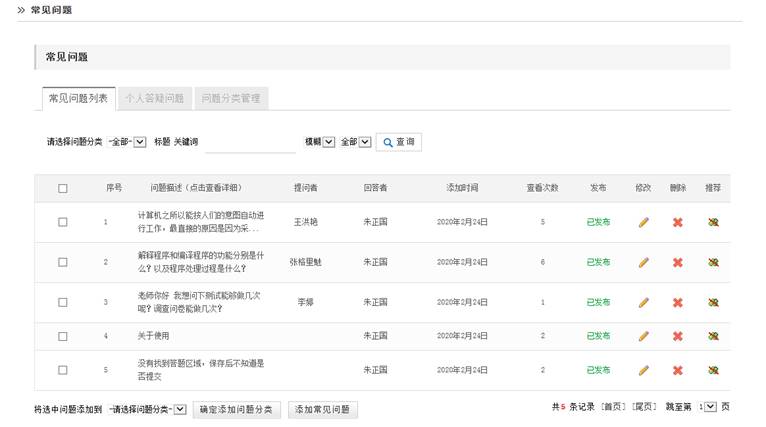
Task: Check the checkbox for 关于使用 row
Action: (x=63, y=337)
